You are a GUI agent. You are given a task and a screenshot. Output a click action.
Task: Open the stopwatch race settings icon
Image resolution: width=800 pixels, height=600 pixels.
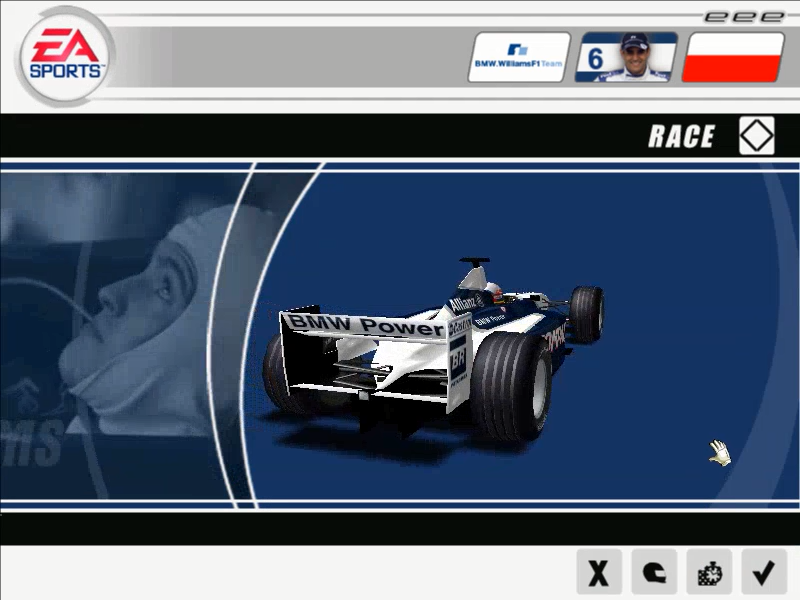coord(709,572)
